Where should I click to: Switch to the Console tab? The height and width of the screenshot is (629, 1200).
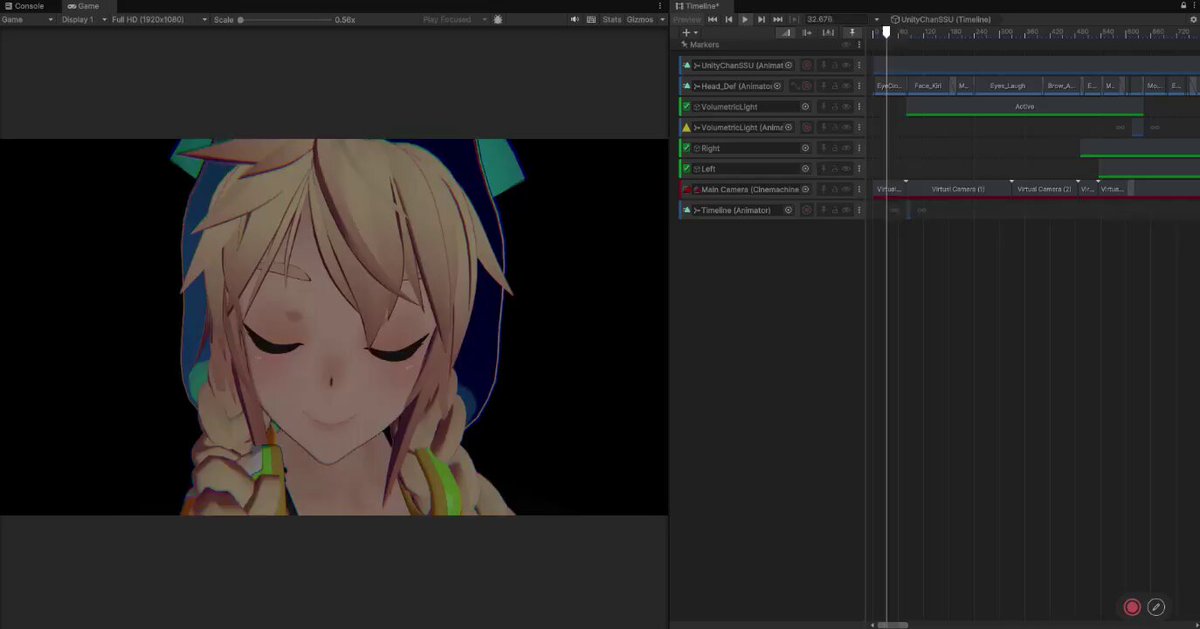24,6
